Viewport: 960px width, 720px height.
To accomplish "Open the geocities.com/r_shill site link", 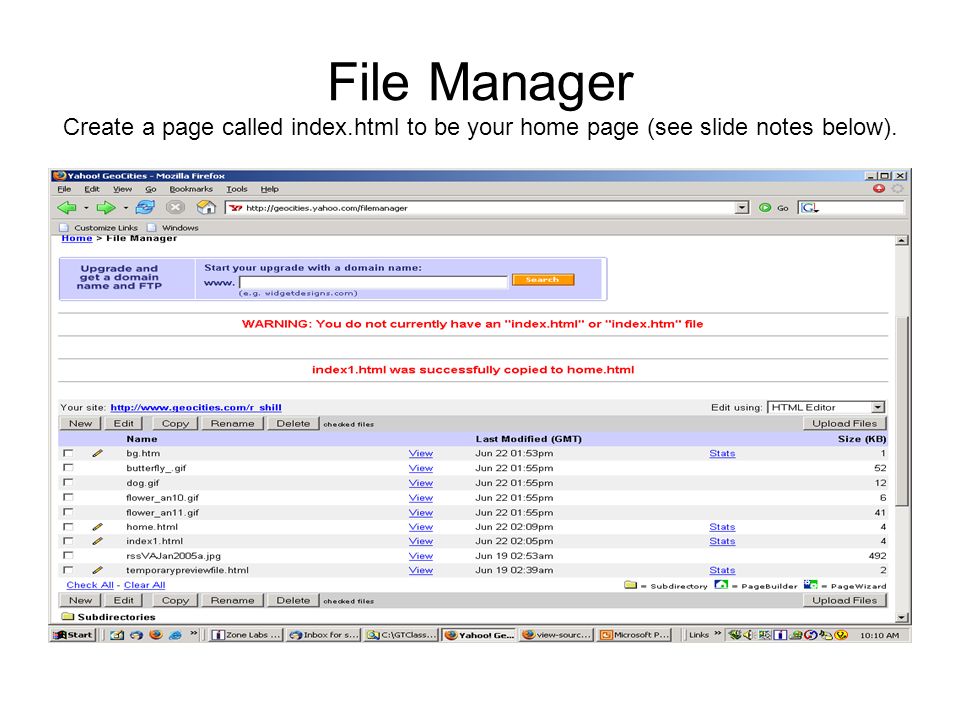I will pyautogui.click(x=196, y=407).
